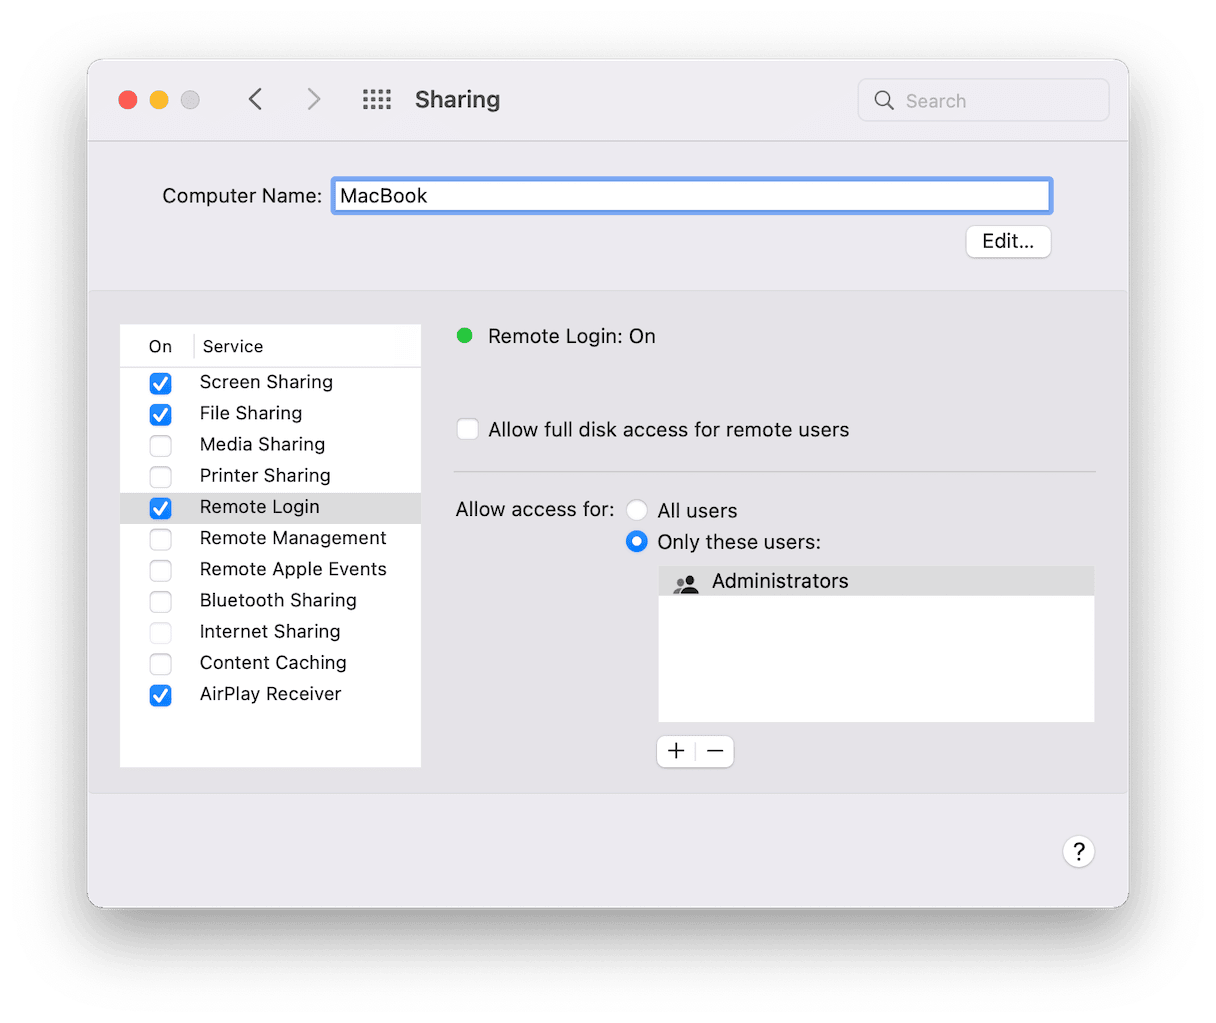Click the forward navigation arrow
This screenshot has width=1216, height=1023.
313,99
